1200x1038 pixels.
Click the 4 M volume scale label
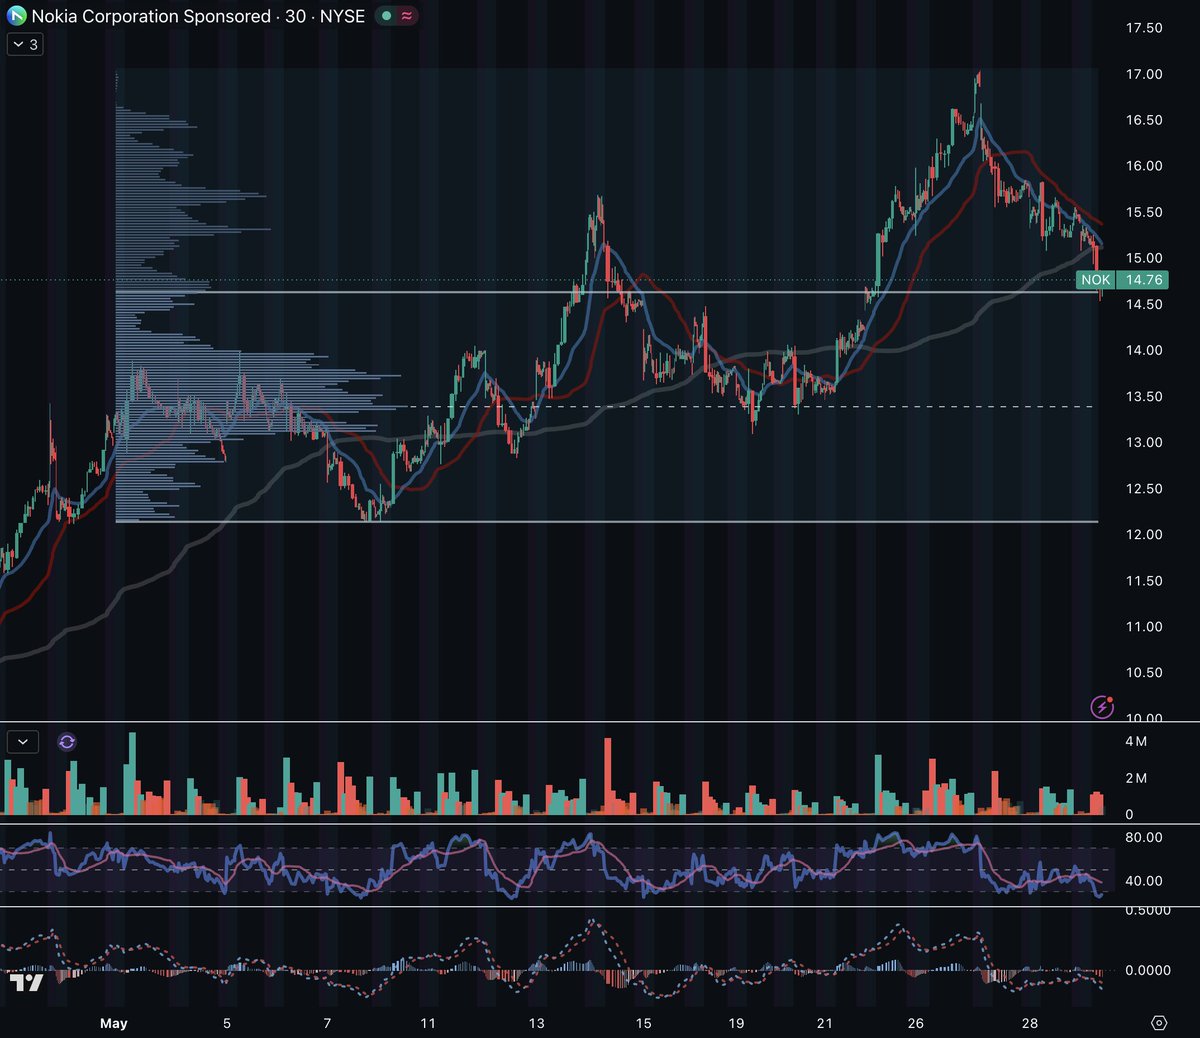(x=1136, y=741)
